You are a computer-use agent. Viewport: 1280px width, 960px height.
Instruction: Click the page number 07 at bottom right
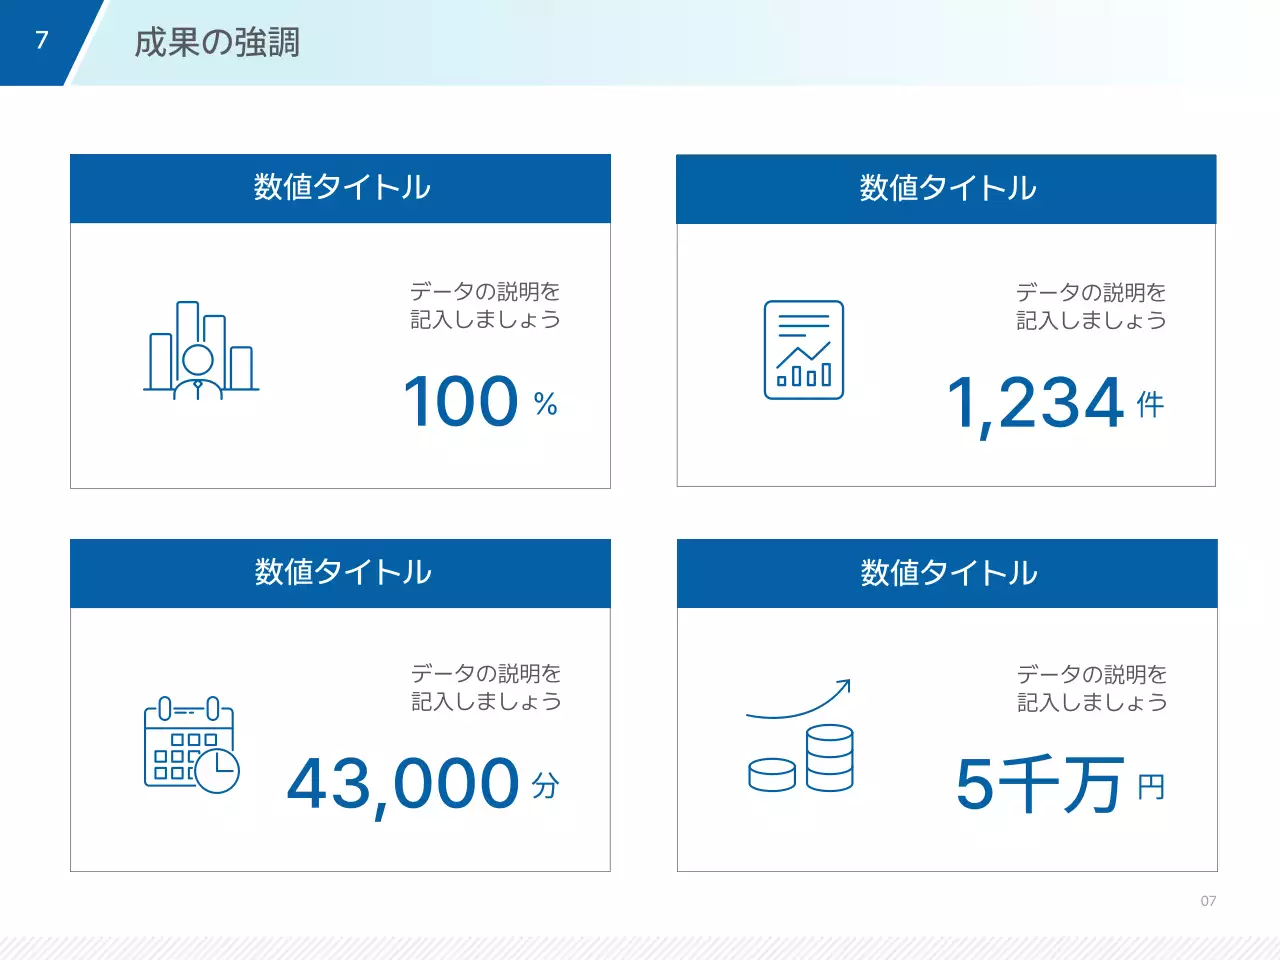[1209, 901]
